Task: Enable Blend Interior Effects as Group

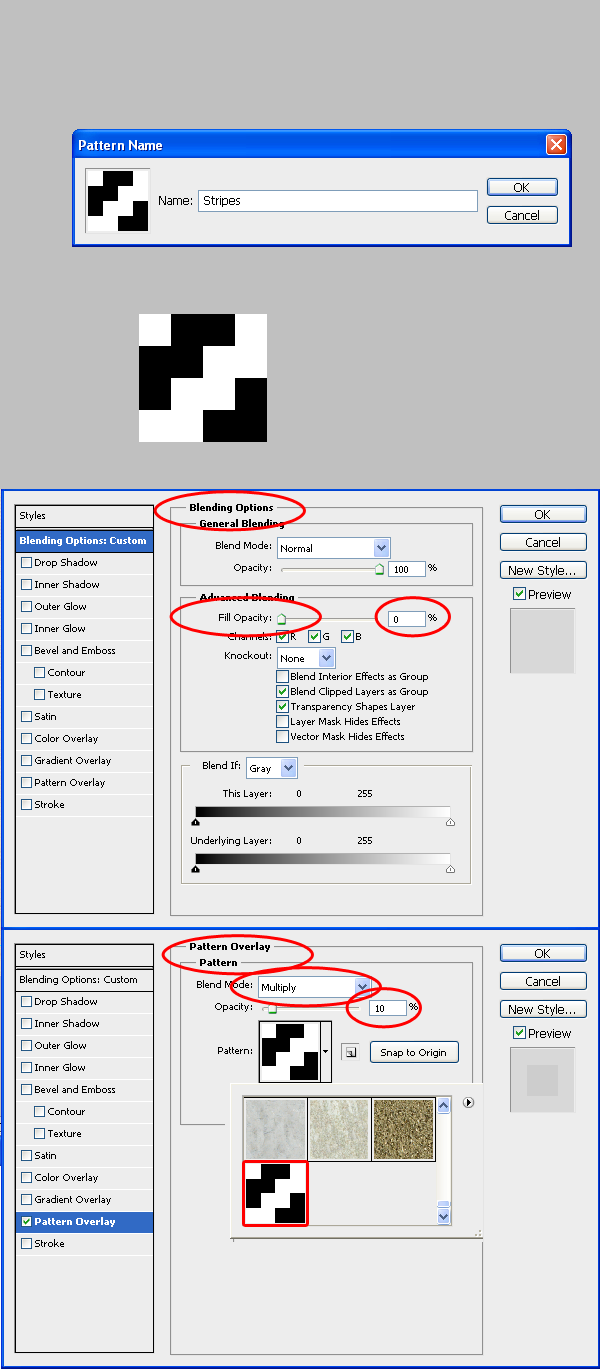Action: [283, 677]
